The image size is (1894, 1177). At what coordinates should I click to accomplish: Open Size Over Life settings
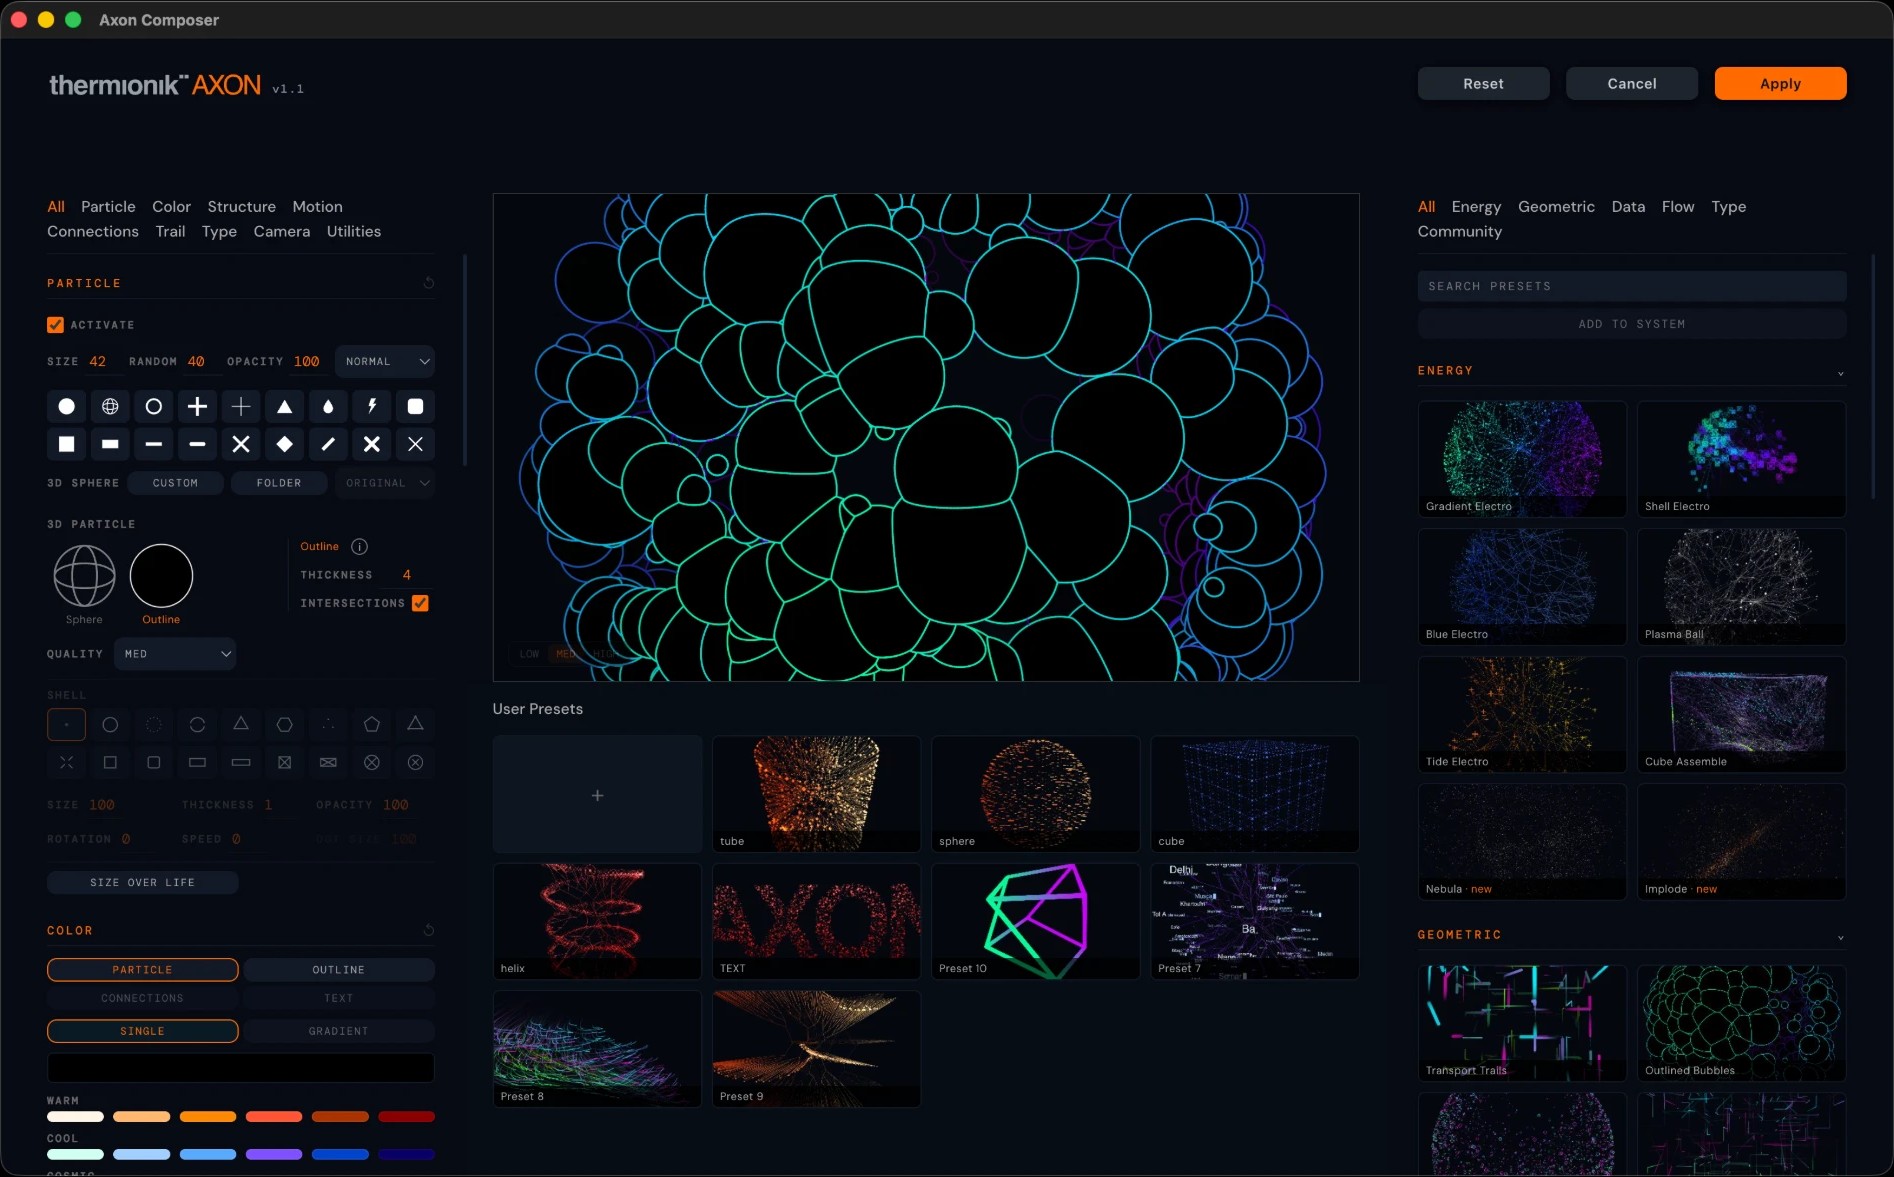[x=142, y=883]
